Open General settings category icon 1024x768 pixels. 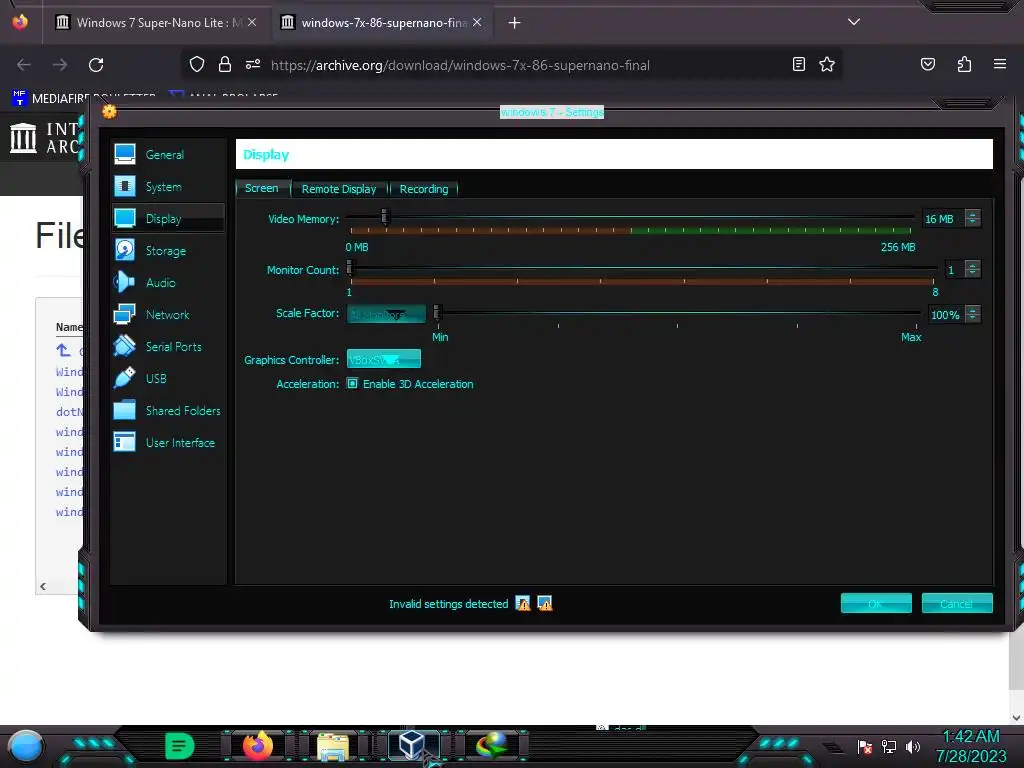[x=125, y=154]
